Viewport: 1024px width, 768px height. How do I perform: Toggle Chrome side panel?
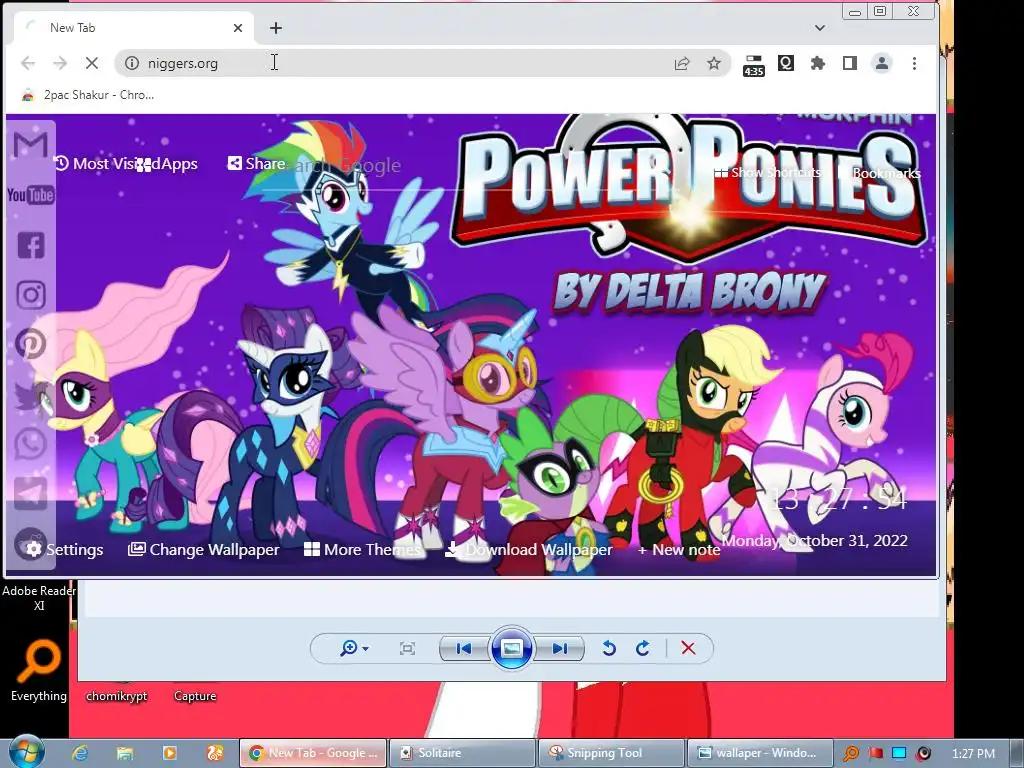pyautogui.click(x=850, y=63)
